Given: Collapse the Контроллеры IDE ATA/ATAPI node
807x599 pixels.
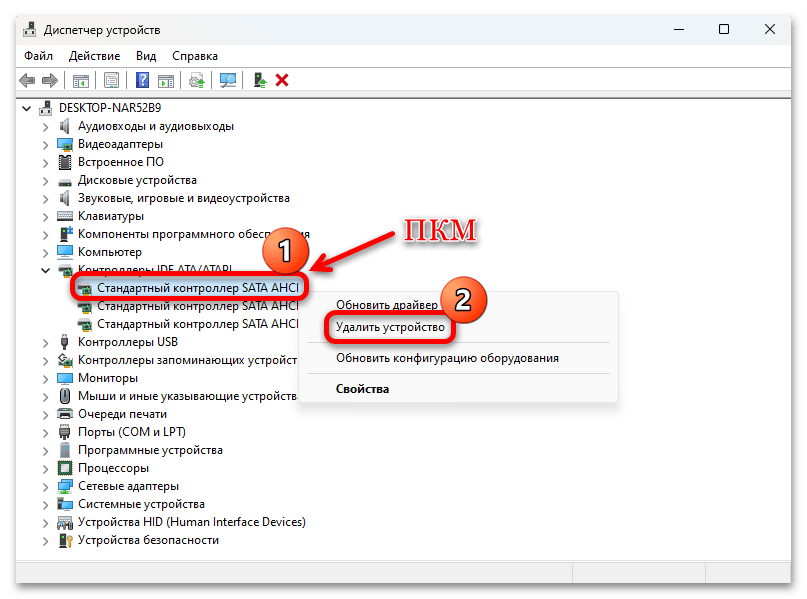Looking at the screenshot, I should tap(46, 270).
